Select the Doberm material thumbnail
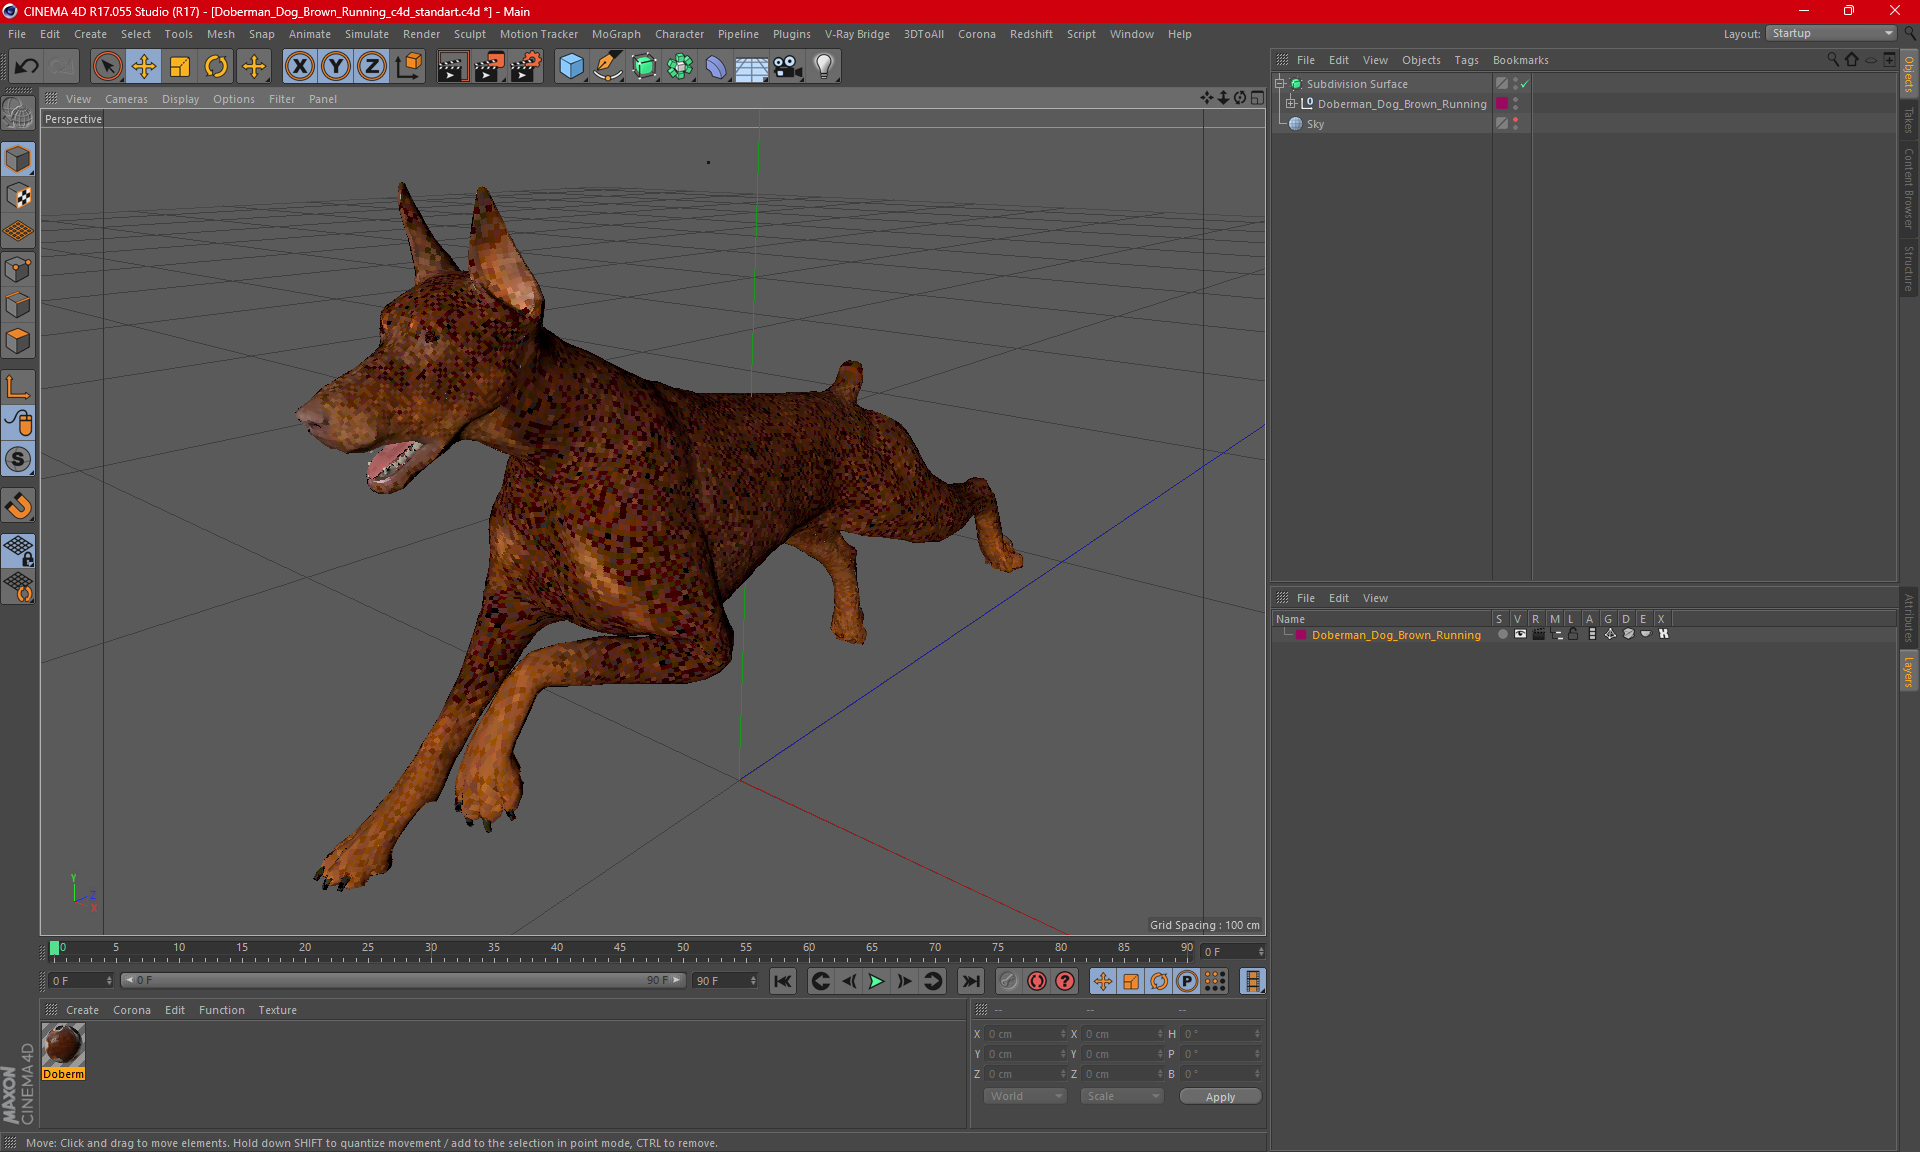 63,1045
